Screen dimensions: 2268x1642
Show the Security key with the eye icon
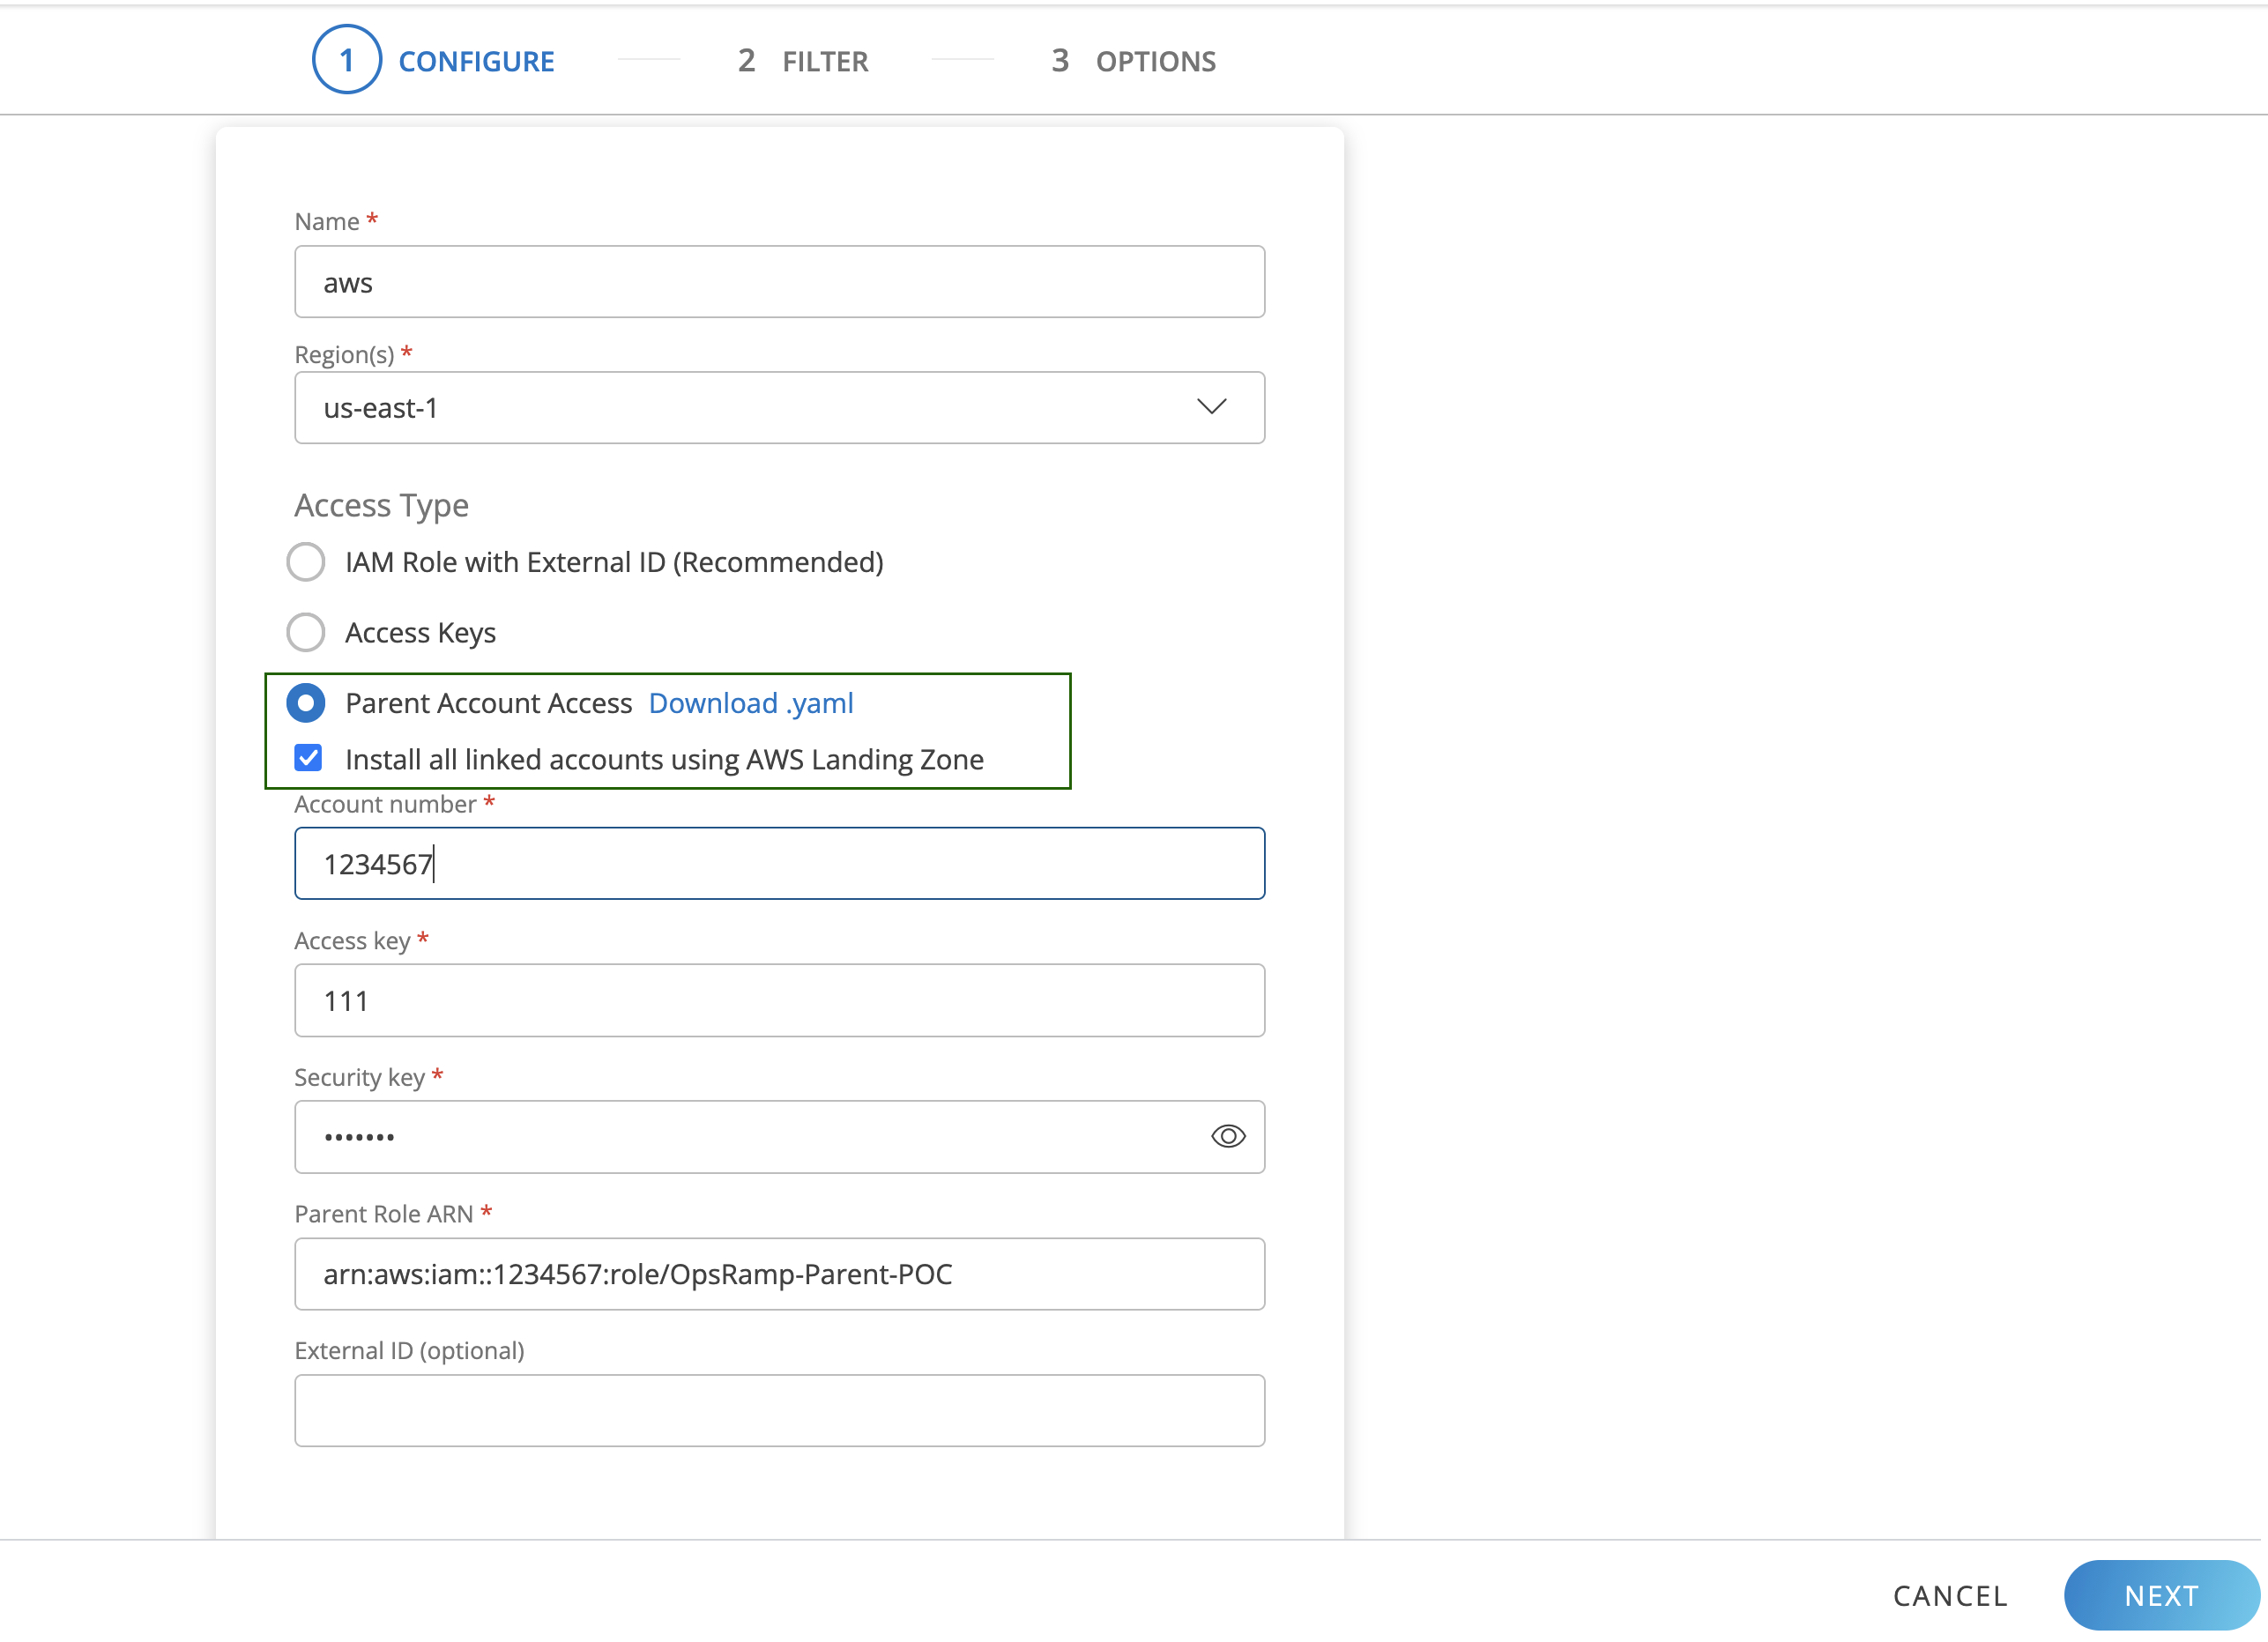click(x=1227, y=1136)
